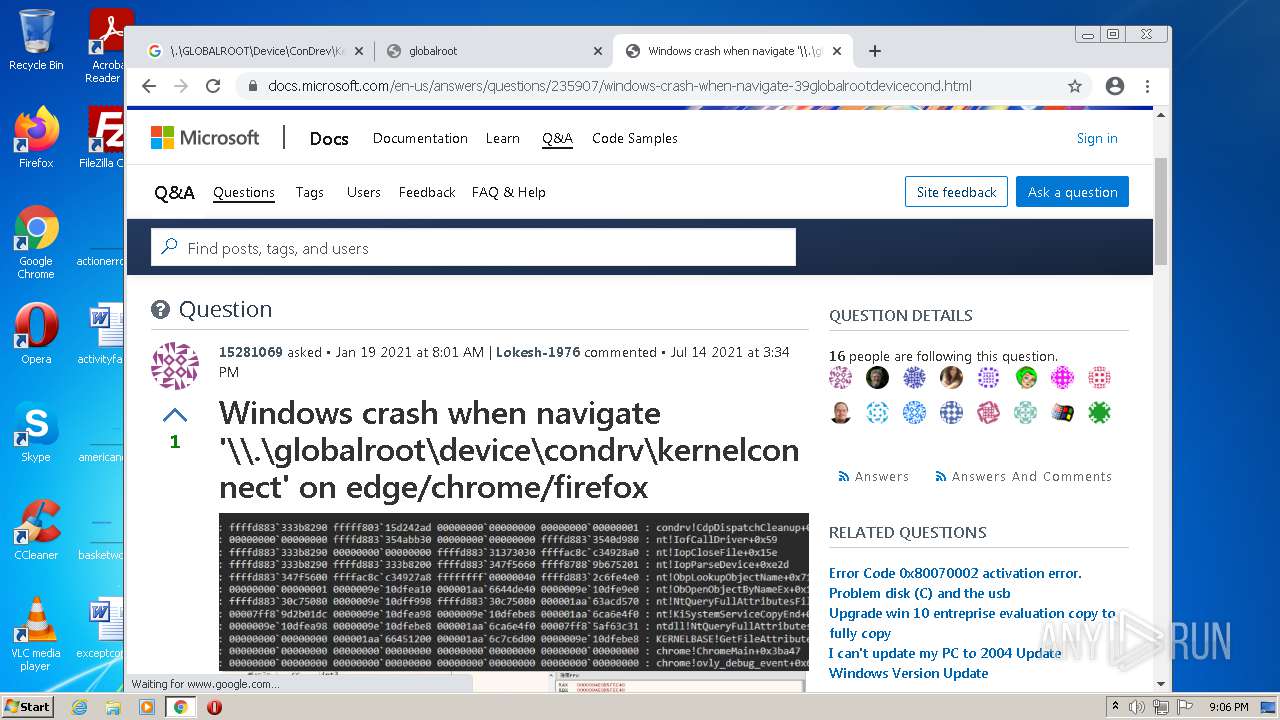Screen dimensions: 1280x720
Task: Open 'Windows Version Update' related question
Action: click(908, 673)
